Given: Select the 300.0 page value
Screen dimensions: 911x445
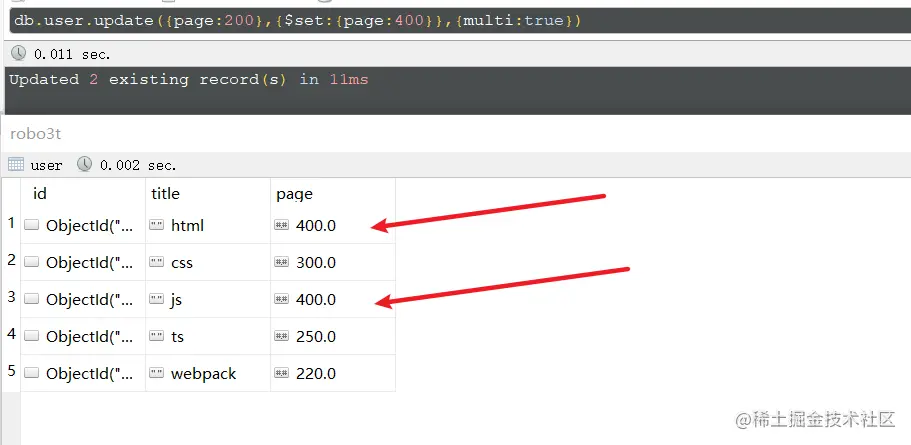Looking at the screenshot, I should pyautogui.click(x=315, y=263).
